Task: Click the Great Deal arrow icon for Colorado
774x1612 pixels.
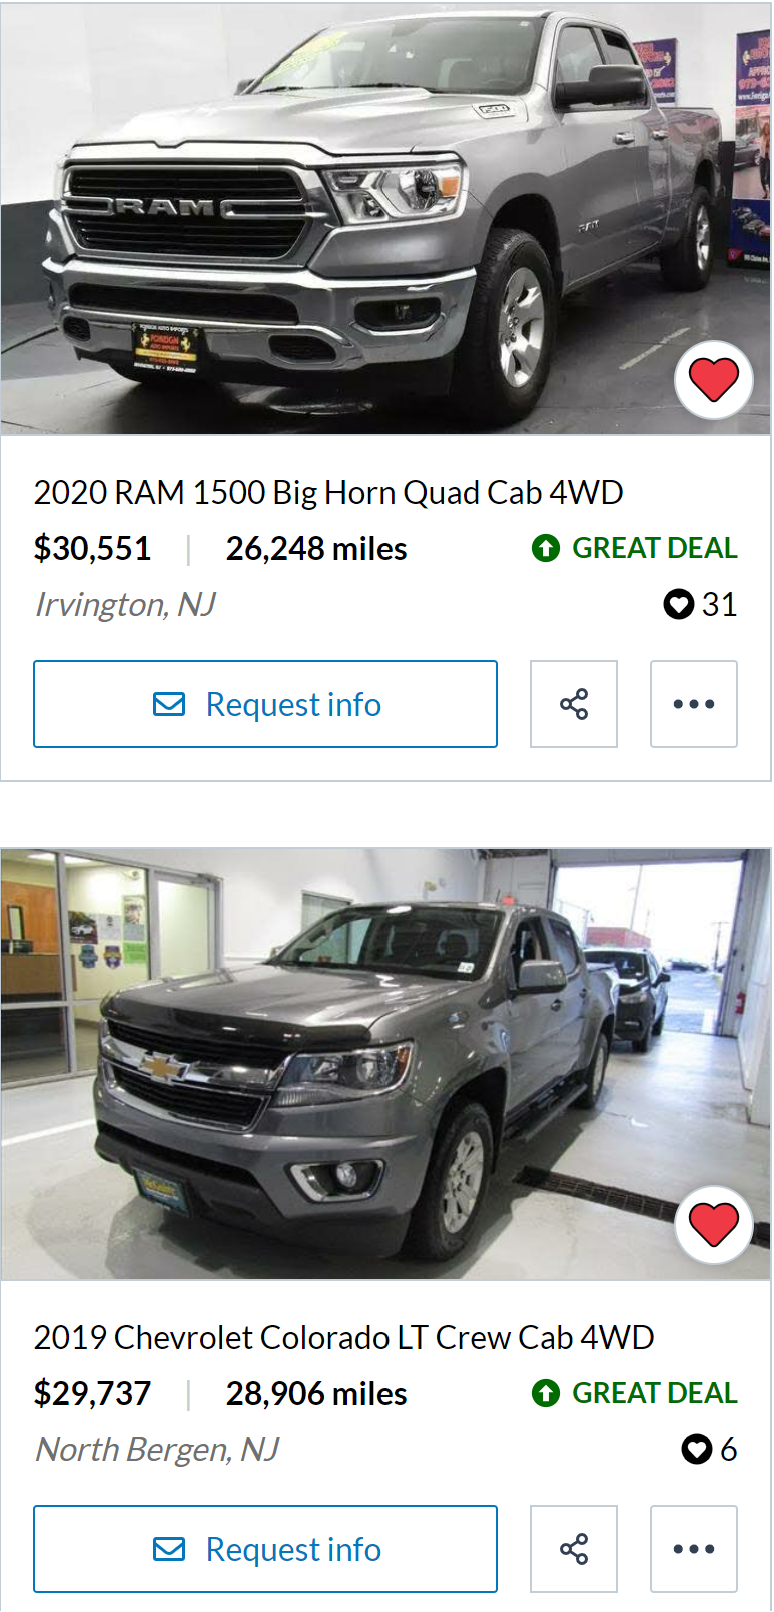Action: click(546, 1393)
